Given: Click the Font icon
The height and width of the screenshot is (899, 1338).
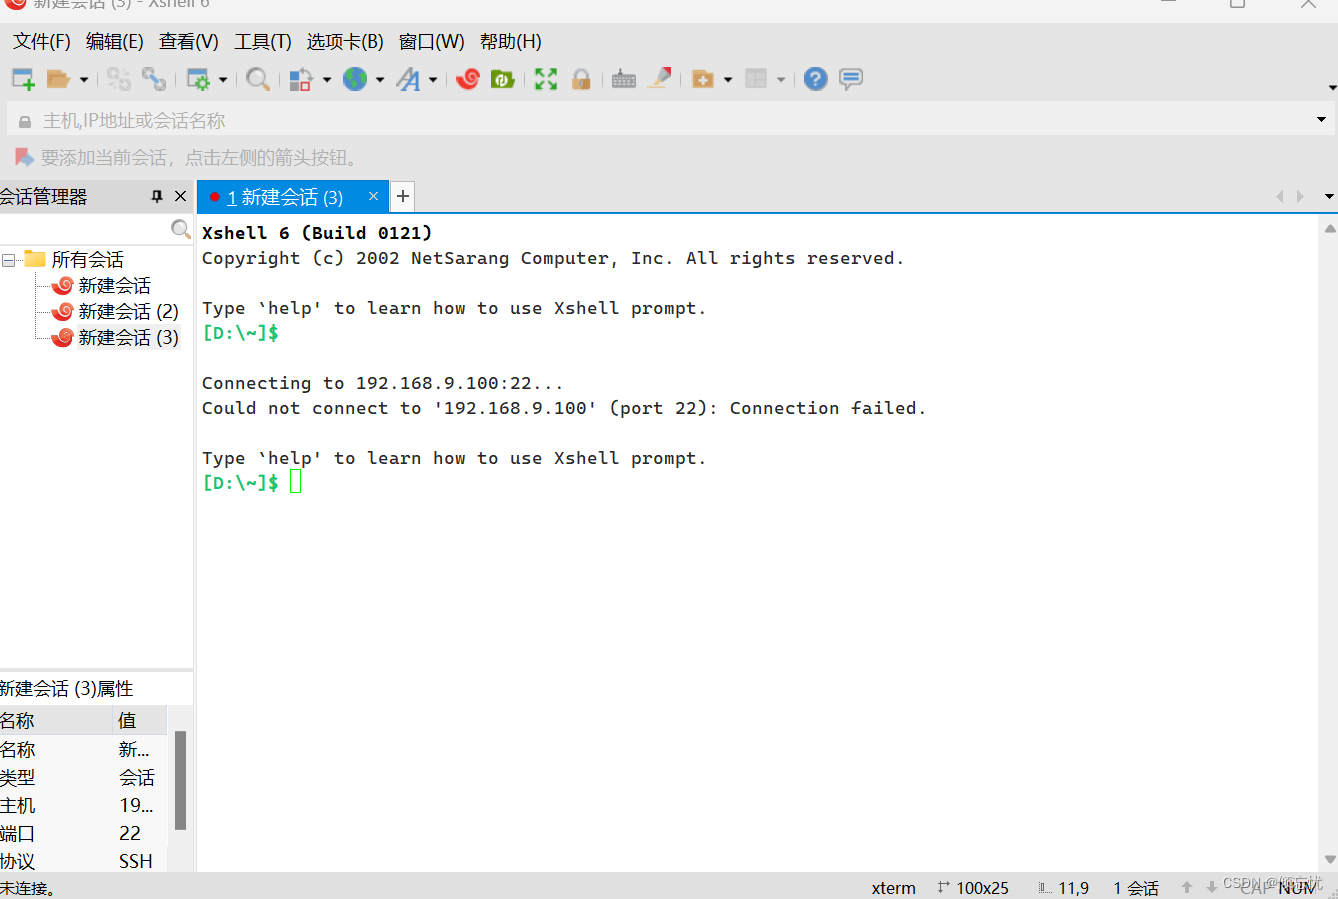Looking at the screenshot, I should point(408,79).
